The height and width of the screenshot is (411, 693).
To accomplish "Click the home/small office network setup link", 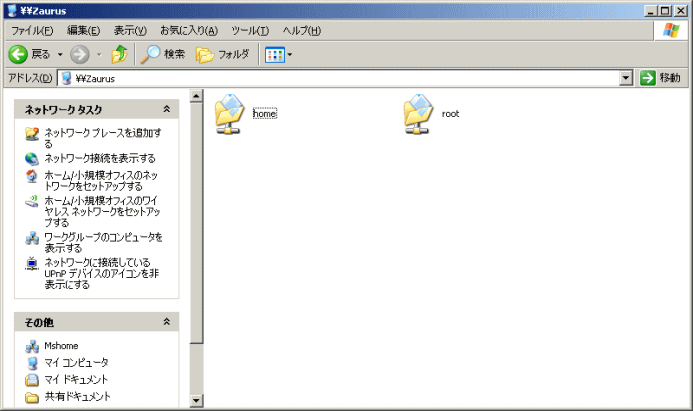I will [101, 180].
